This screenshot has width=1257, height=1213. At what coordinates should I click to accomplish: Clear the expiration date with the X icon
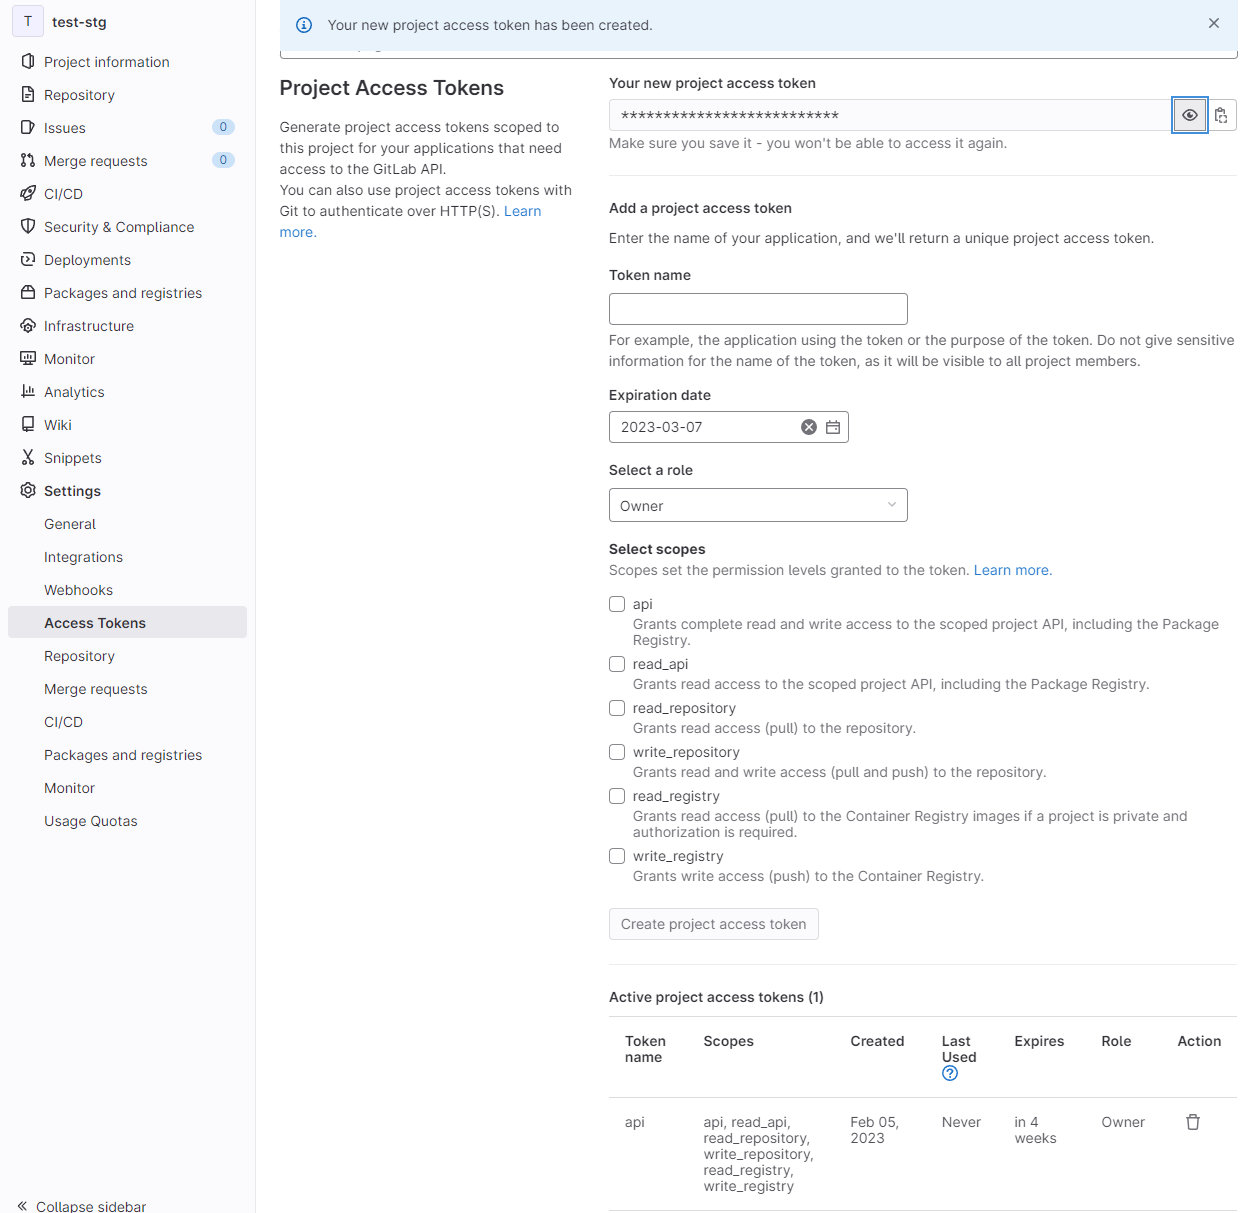click(x=809, y=427)
